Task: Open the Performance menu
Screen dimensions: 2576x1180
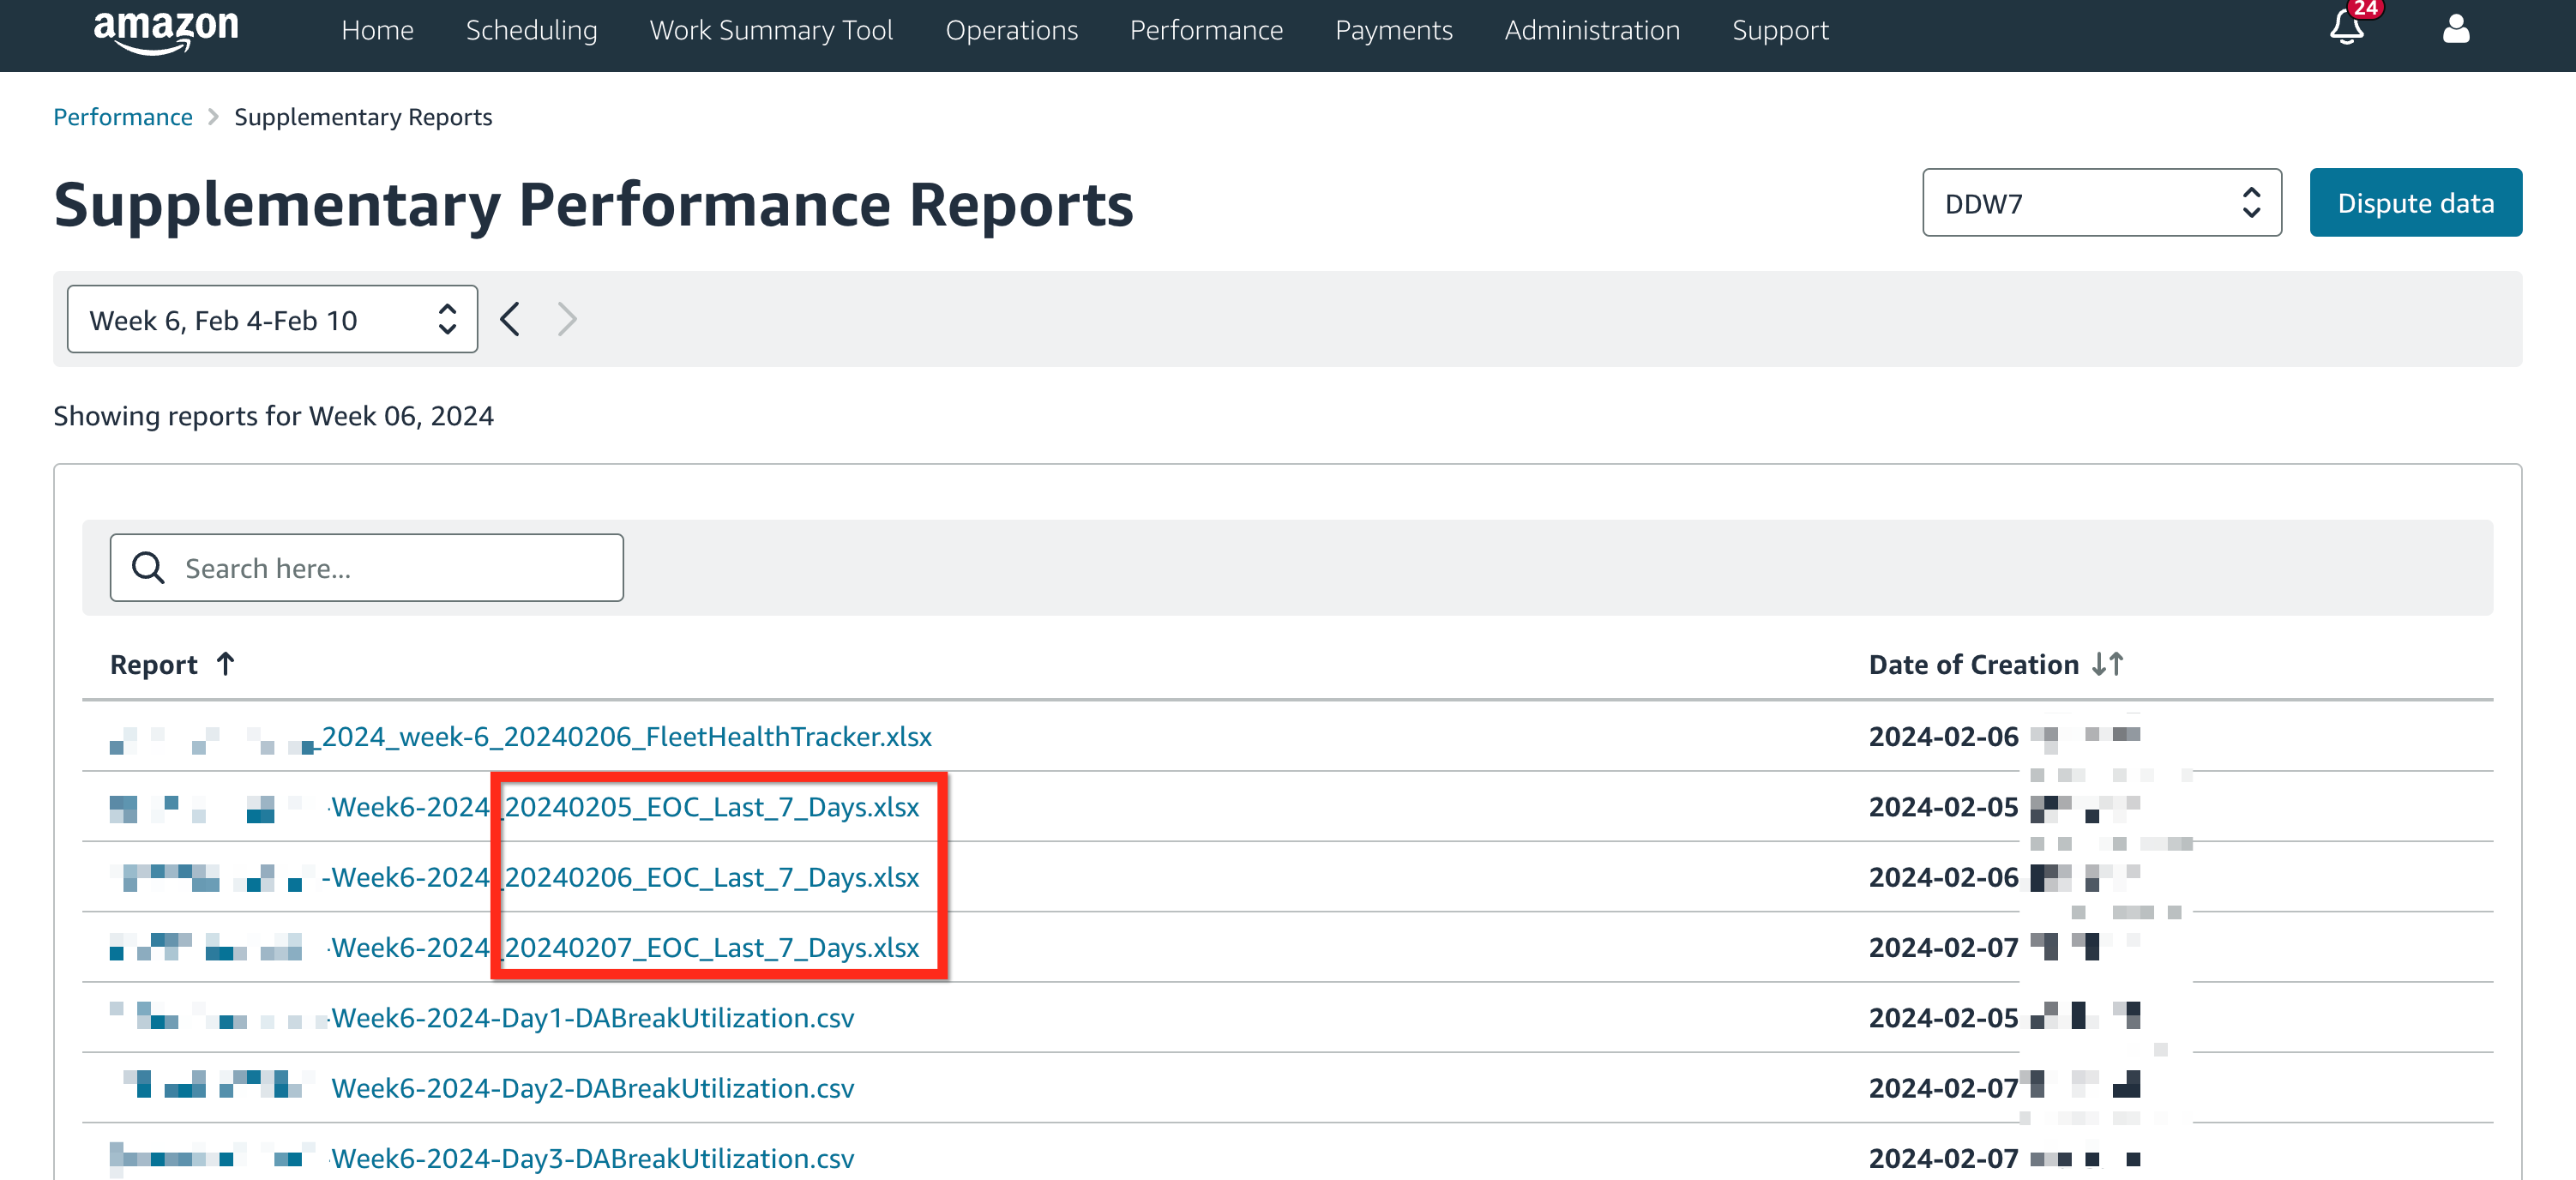Action: 1206,30
